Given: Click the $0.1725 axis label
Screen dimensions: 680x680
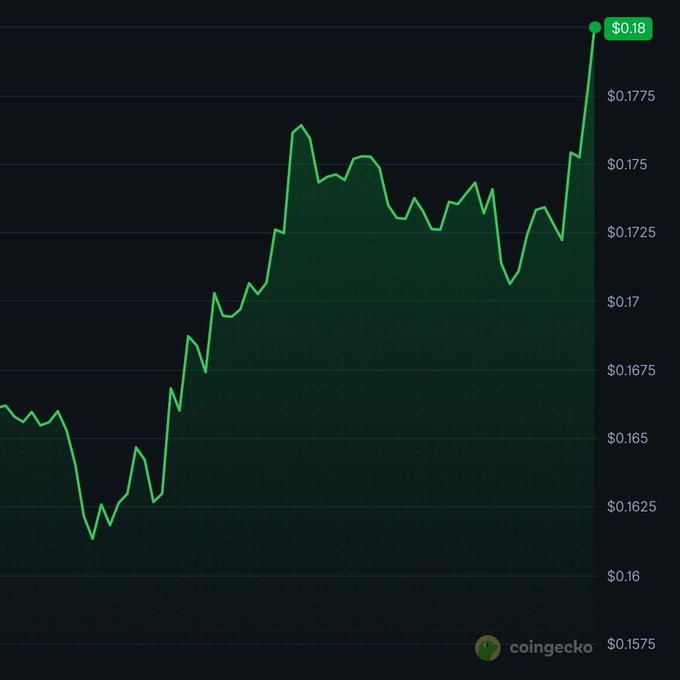Looking at the screenshot, I should pos(631,232).
